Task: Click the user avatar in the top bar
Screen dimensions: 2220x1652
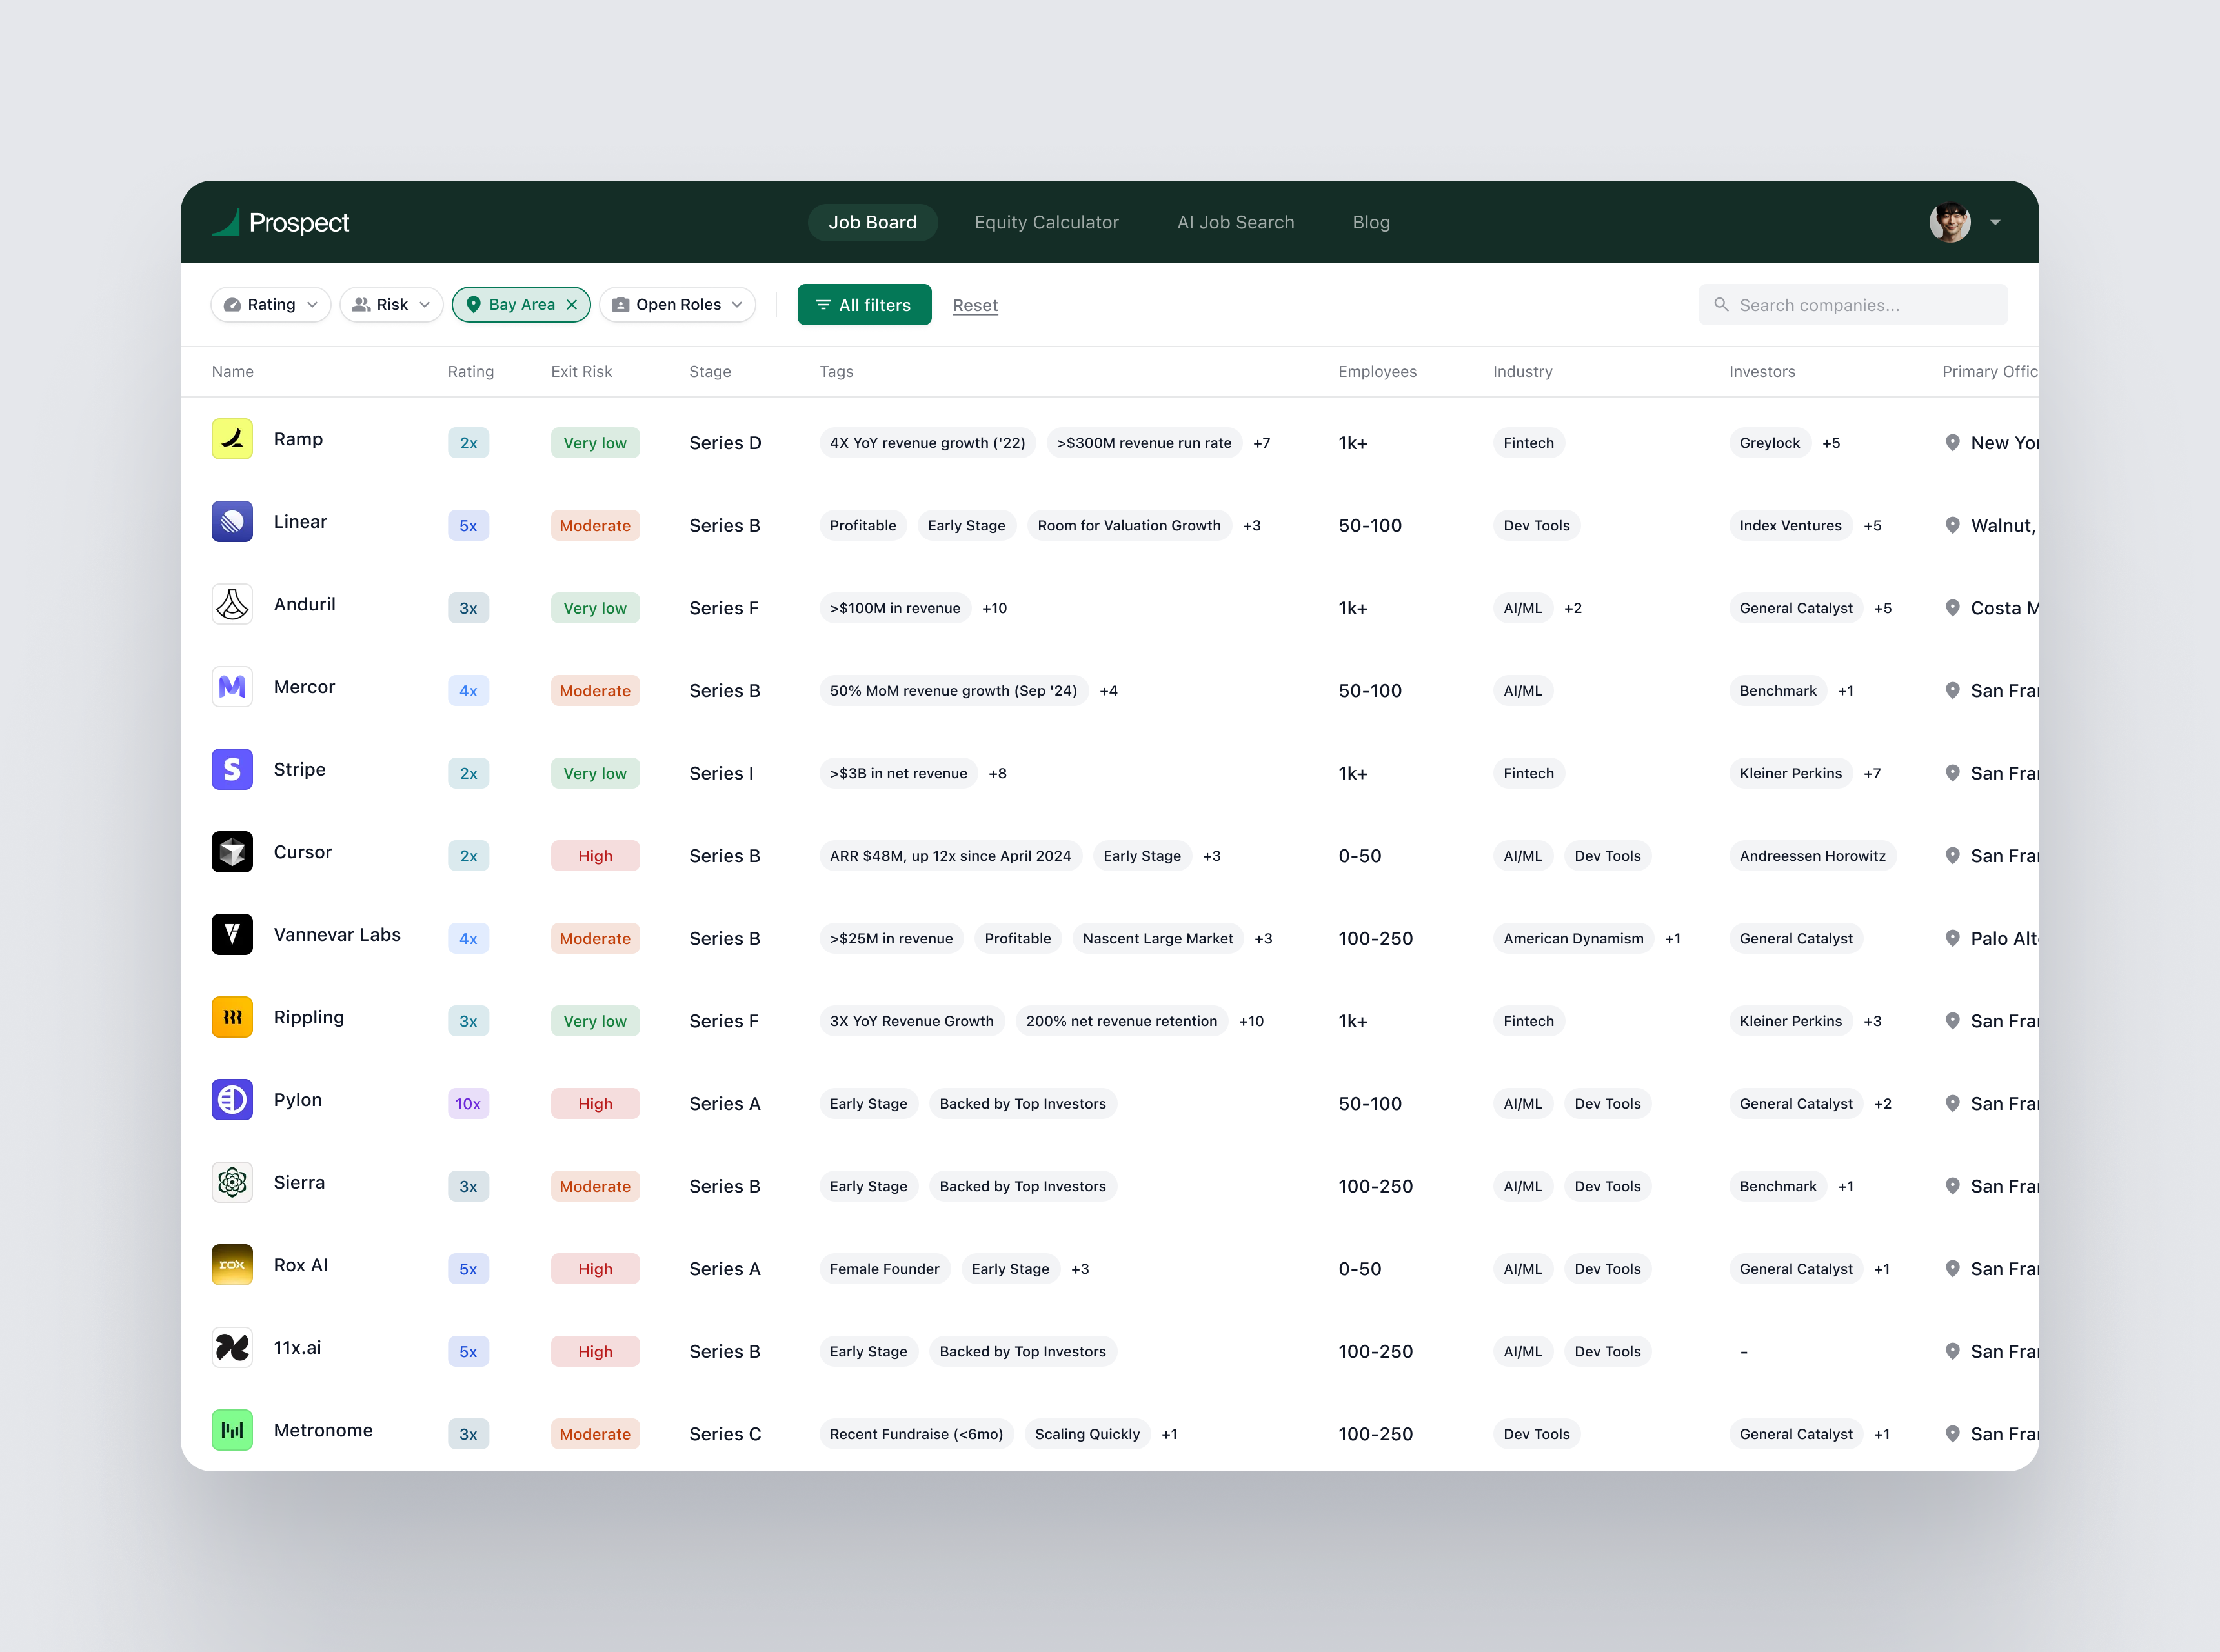Action: (x=1949, y=222)
